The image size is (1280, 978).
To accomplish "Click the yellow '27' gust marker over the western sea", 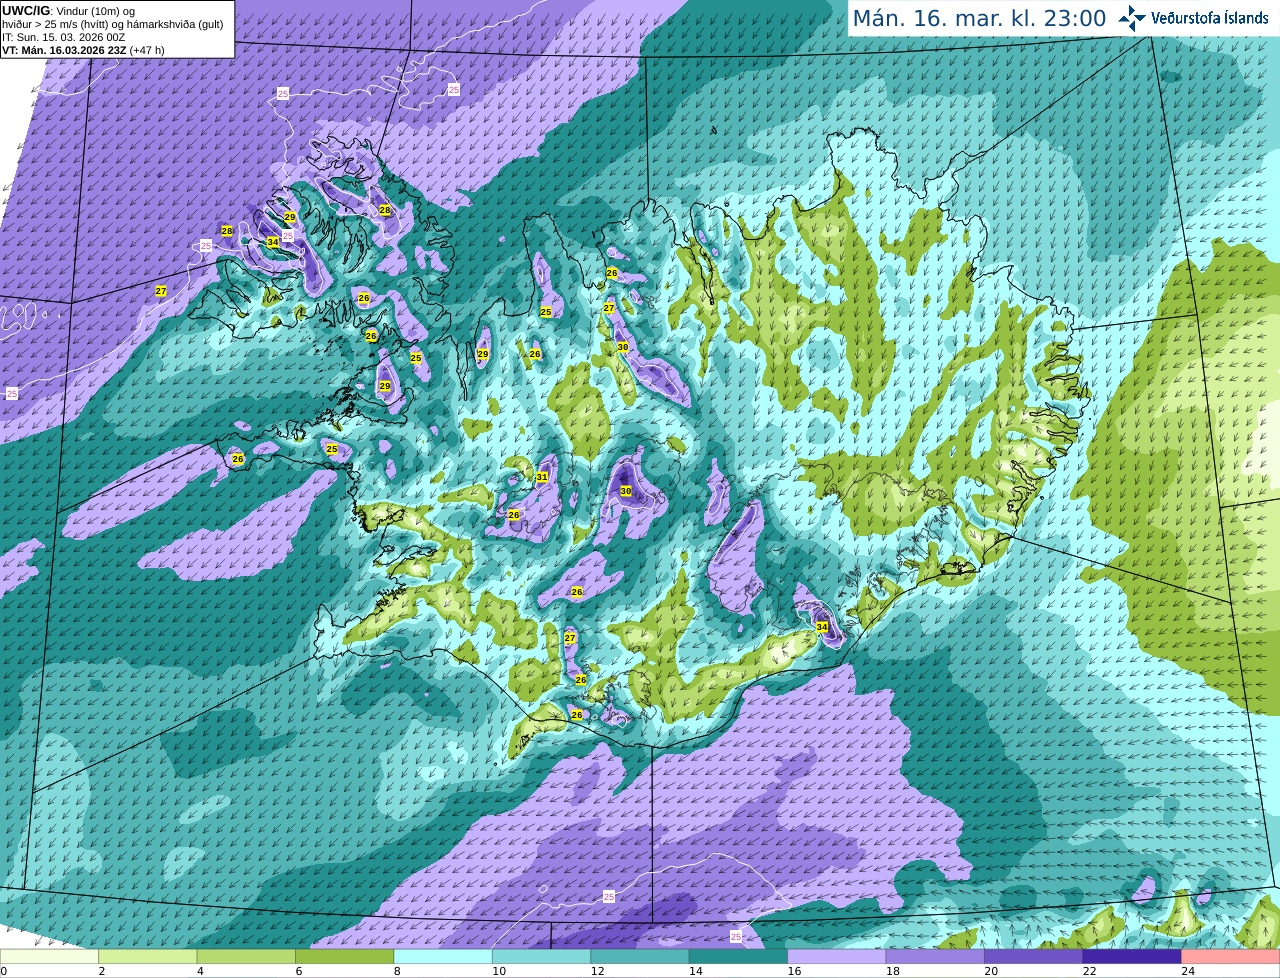I will point(161,291).
